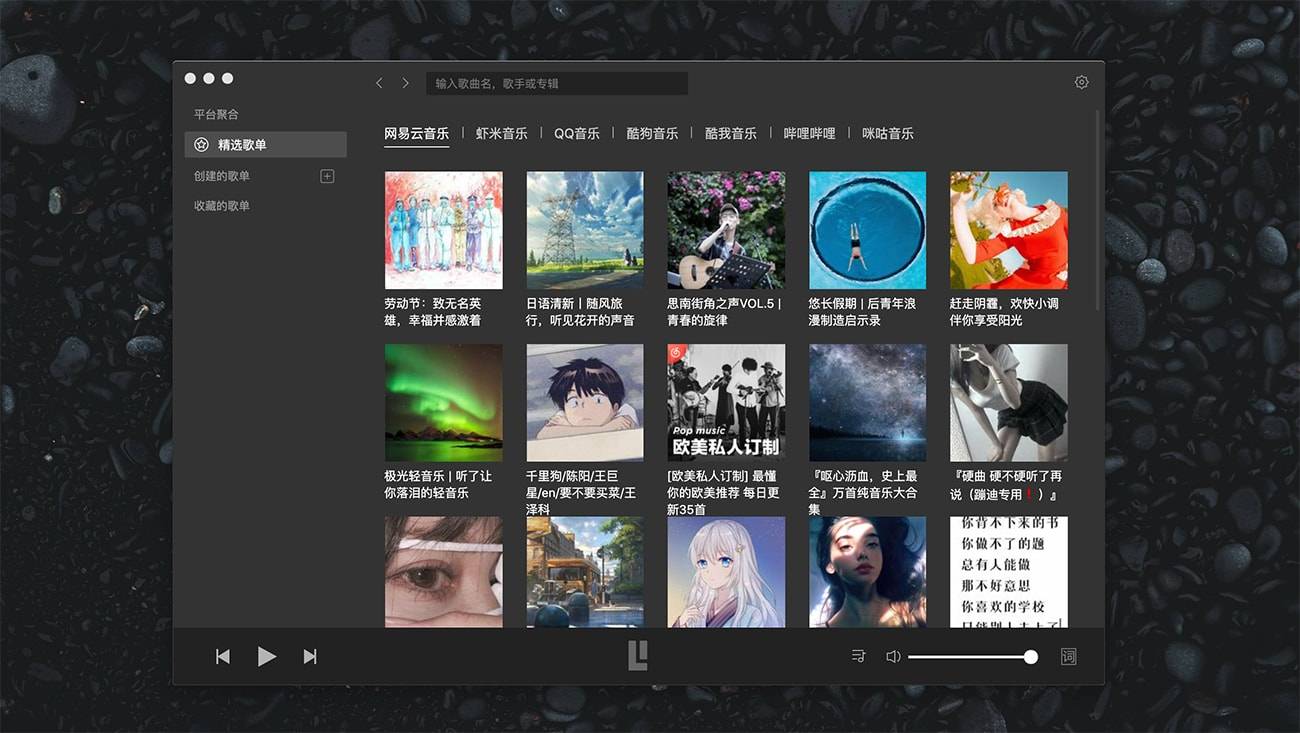This screenshot has width=1300, height=733.
Task: Open the 极光轻音乐 aurora playlist cover
Action: click(x=443, y=402)
